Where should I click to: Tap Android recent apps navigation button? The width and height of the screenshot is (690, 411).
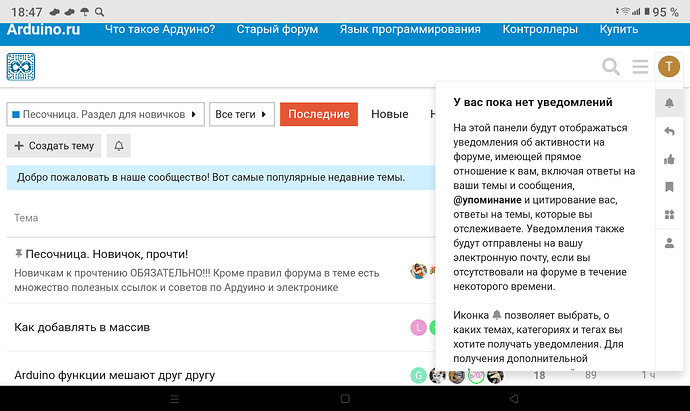(x=175, y=399)
